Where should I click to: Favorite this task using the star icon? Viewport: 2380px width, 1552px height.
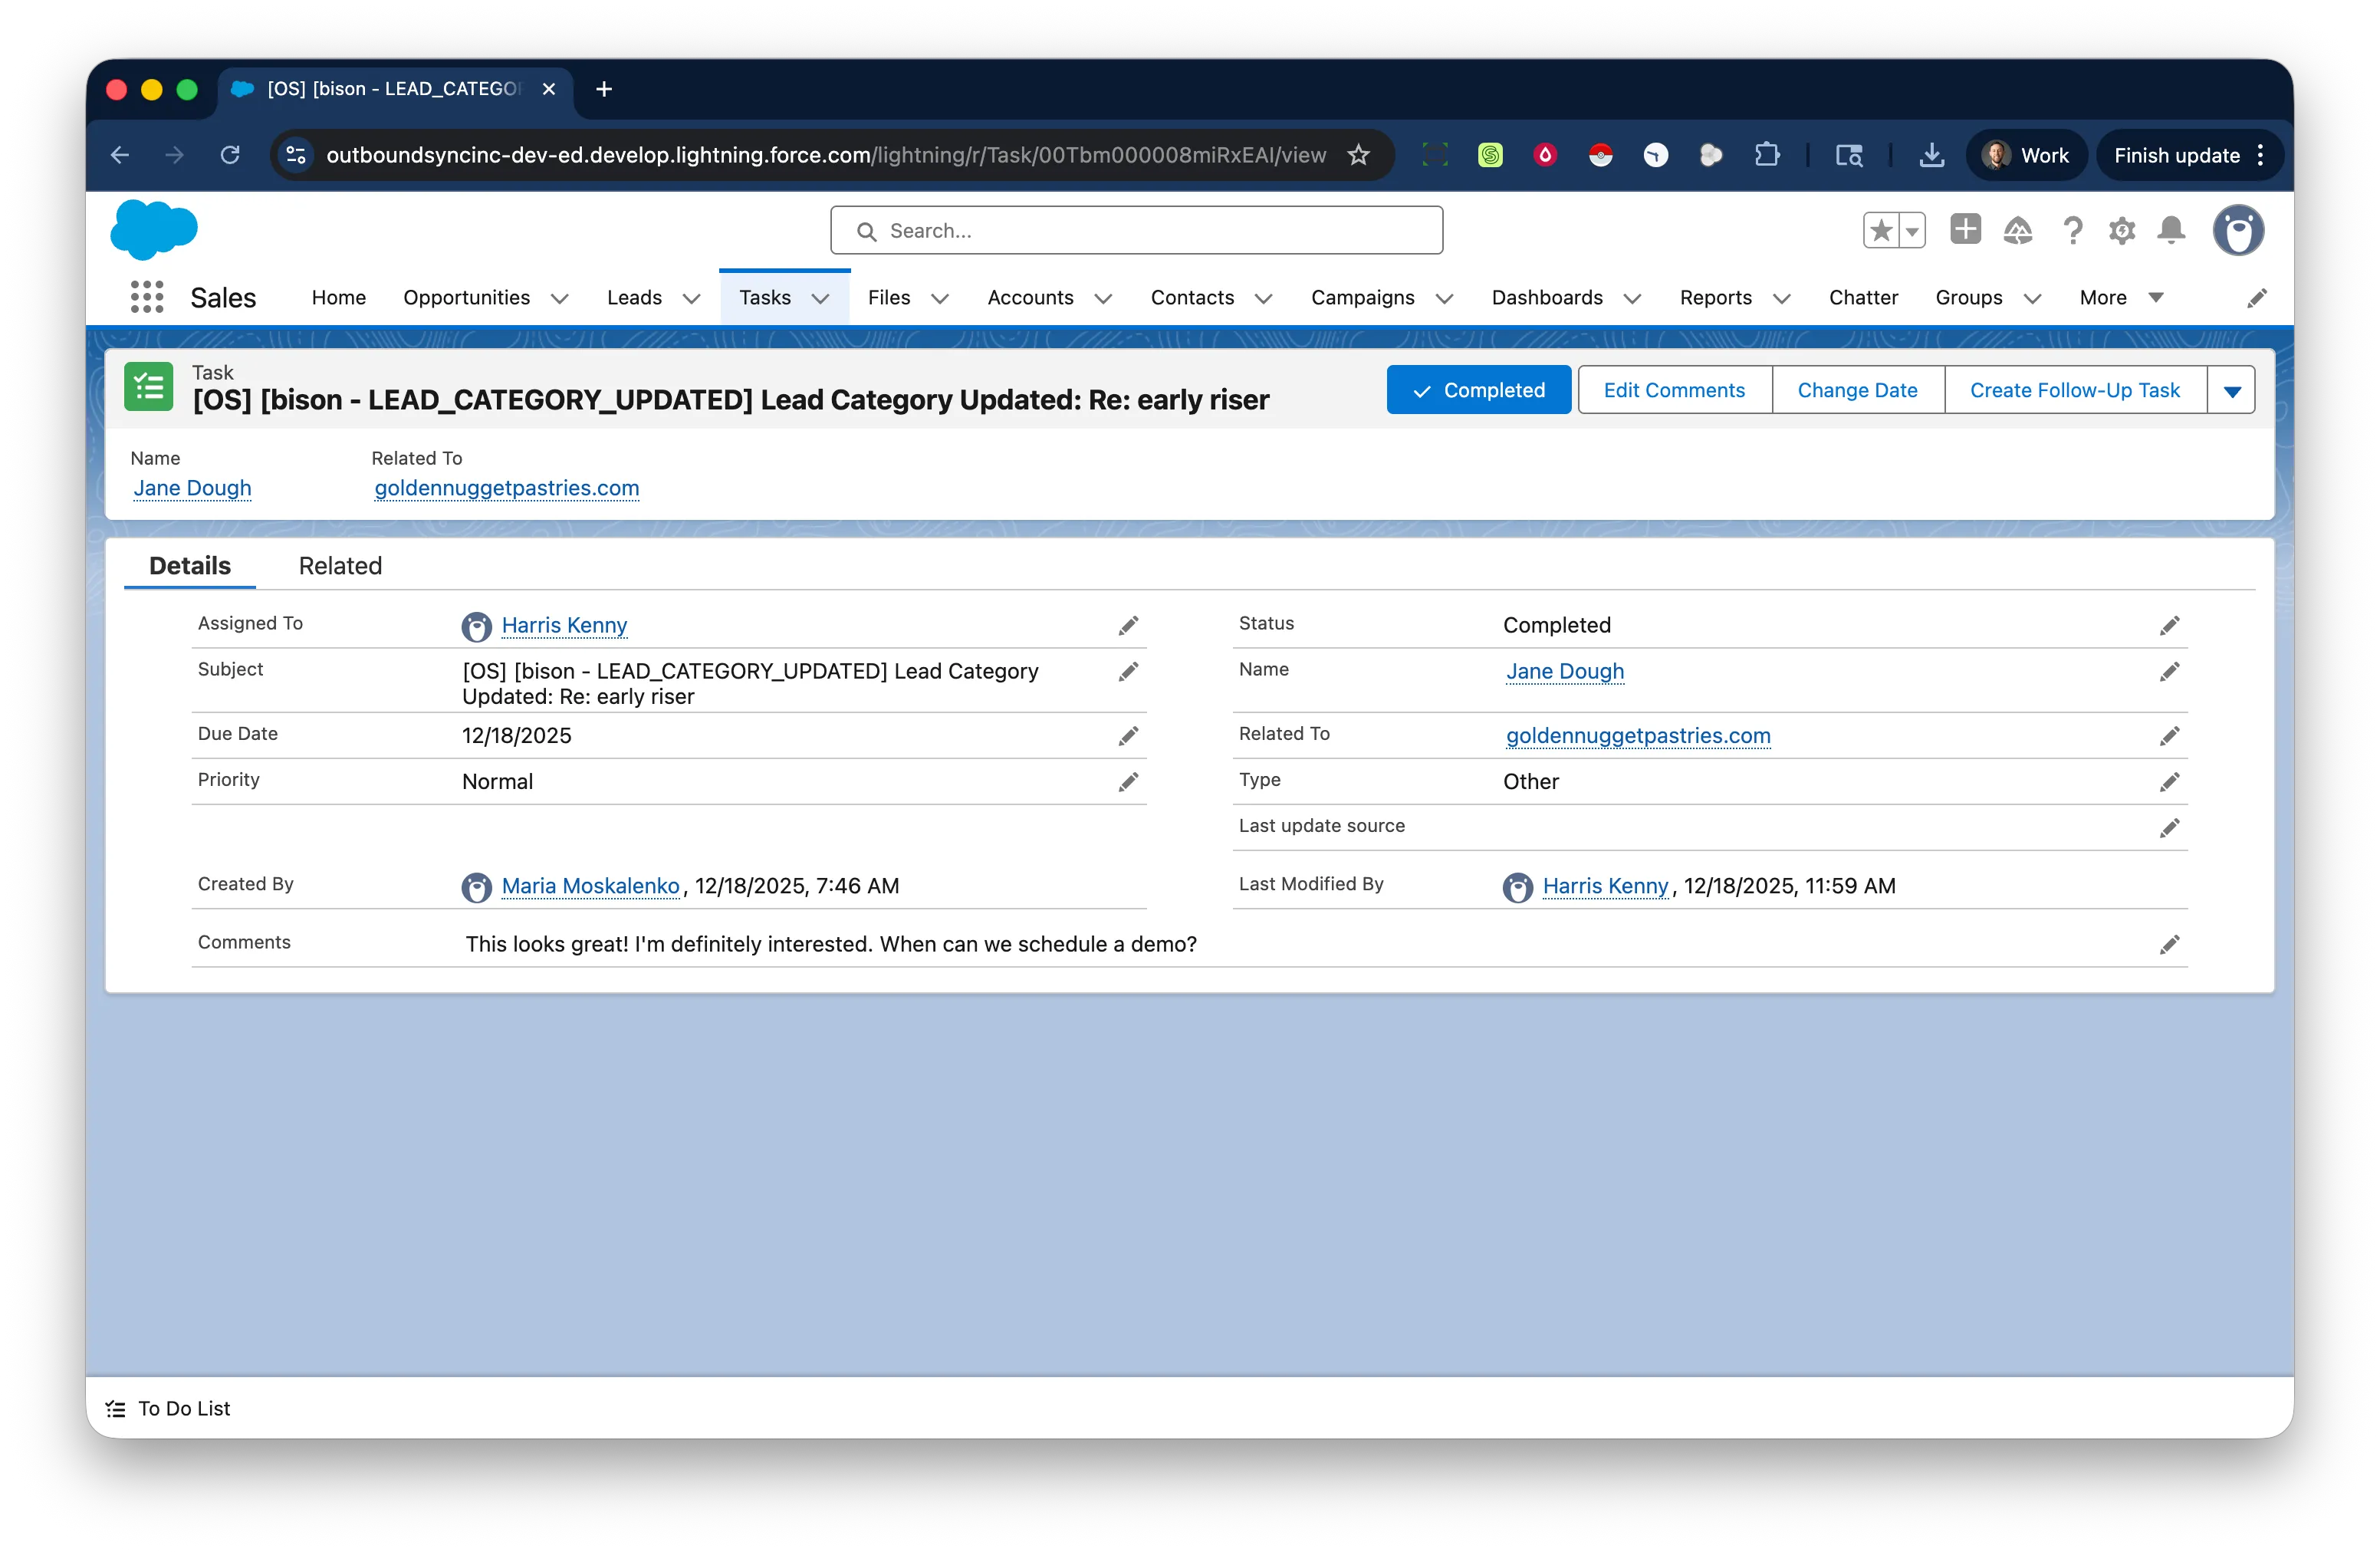[x=1884, y=230]
